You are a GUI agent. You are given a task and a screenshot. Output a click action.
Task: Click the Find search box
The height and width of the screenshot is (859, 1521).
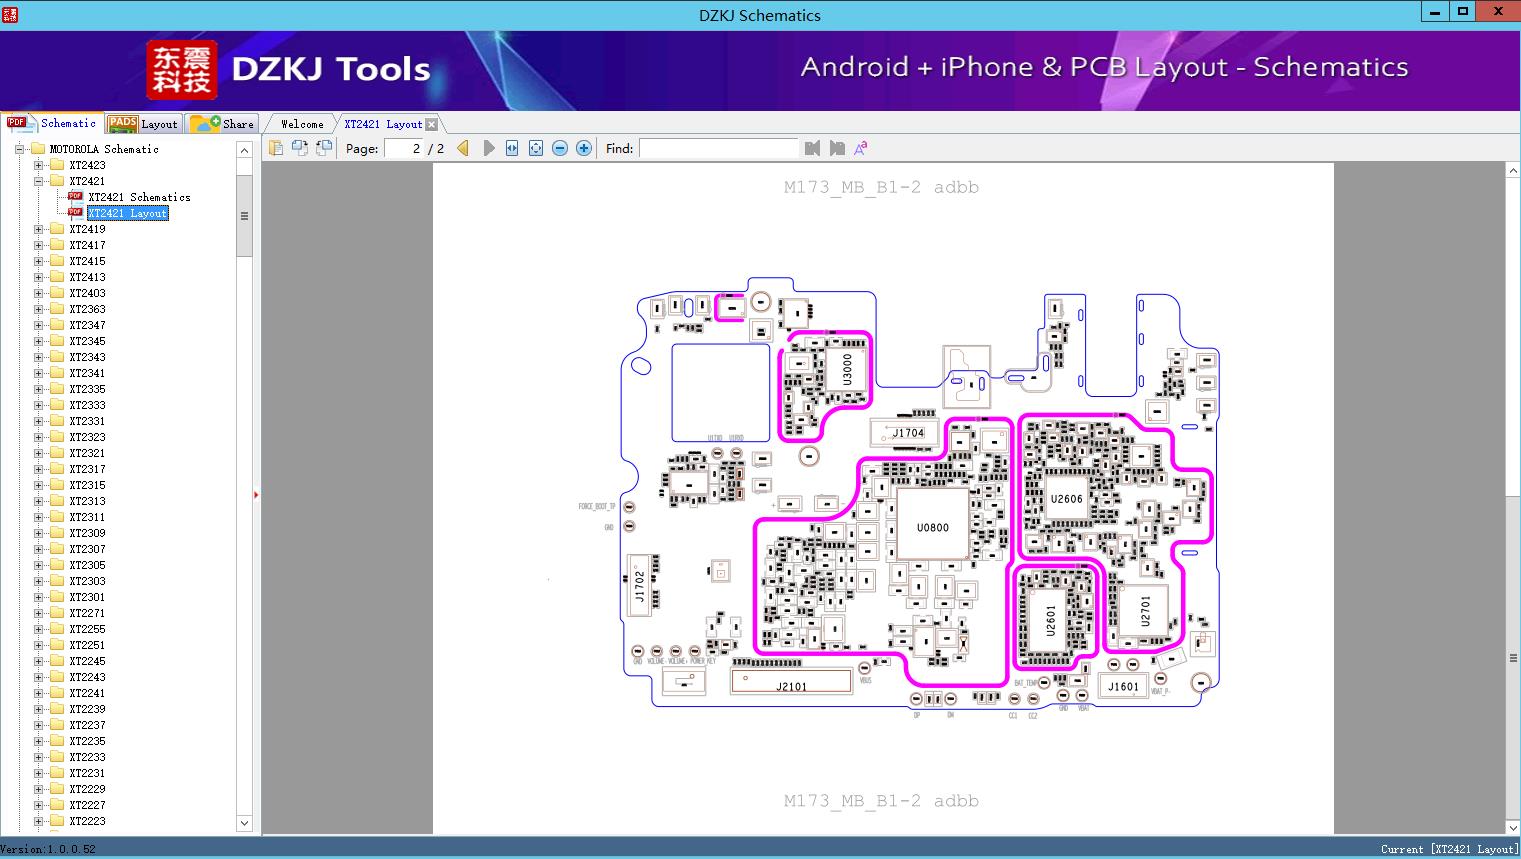pyautogui.click(x=718, y=148)
